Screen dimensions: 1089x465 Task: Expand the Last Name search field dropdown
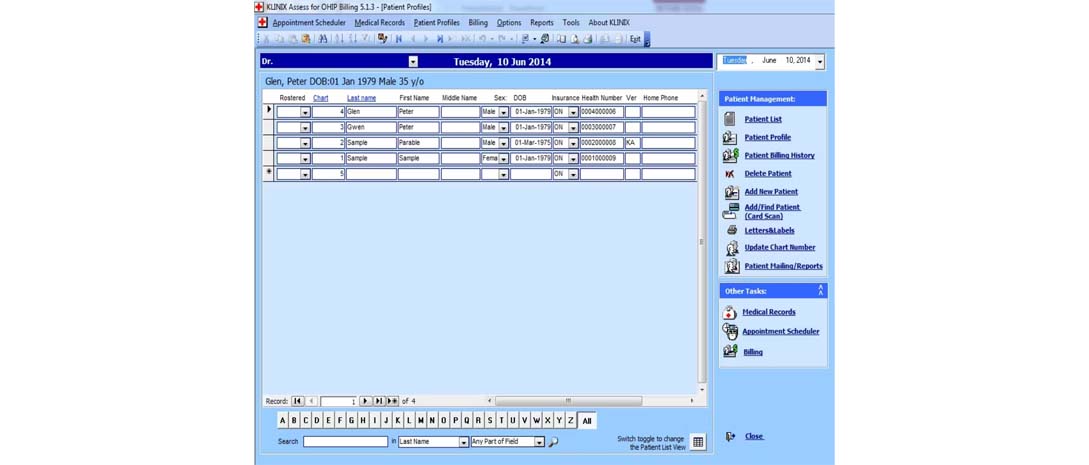point(463,442)
